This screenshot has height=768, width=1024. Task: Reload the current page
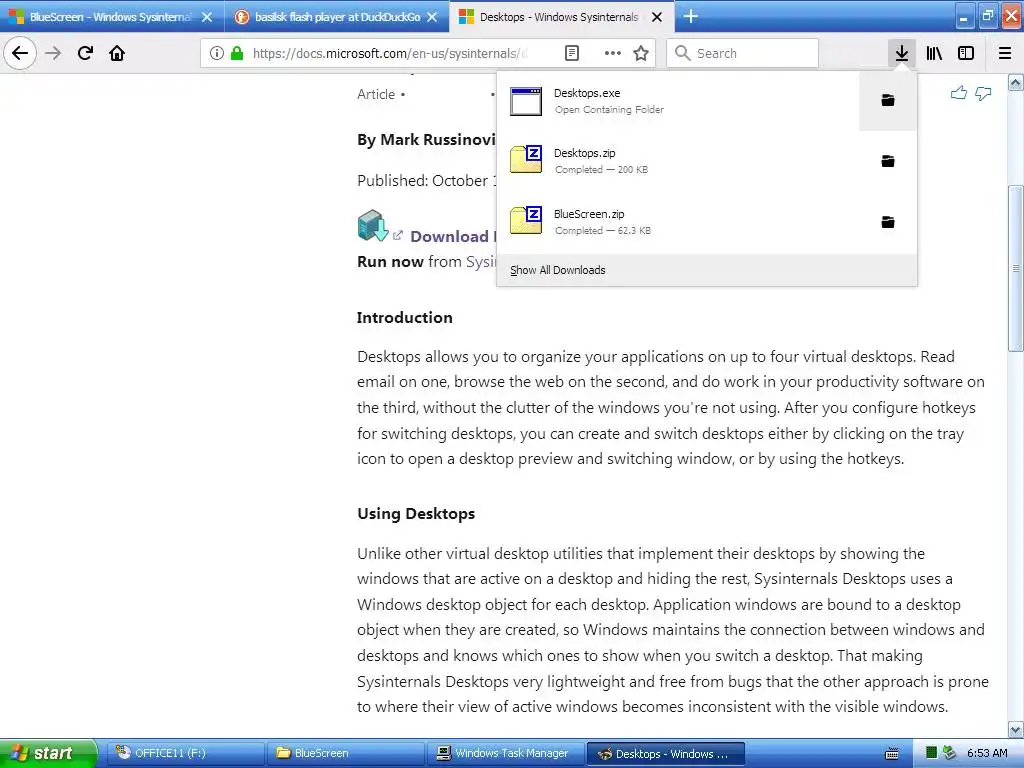85,53
